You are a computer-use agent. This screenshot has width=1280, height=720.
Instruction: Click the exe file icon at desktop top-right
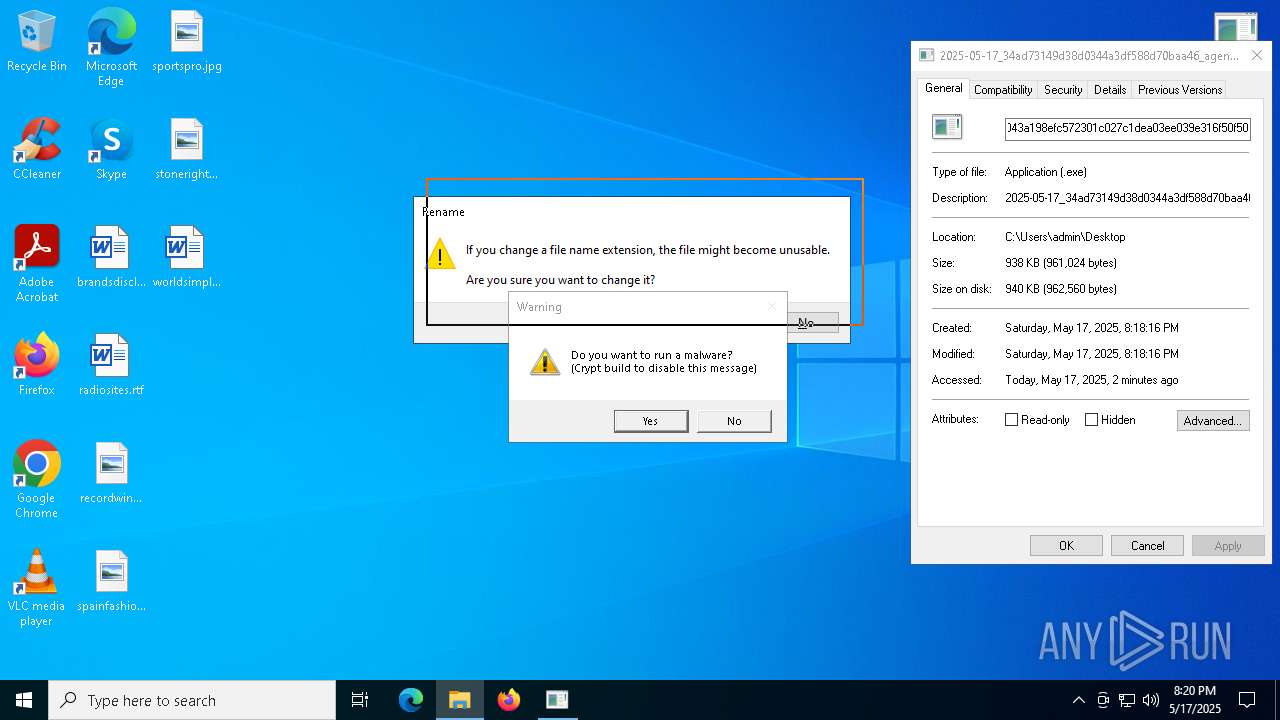click(x=1236, y=27)
